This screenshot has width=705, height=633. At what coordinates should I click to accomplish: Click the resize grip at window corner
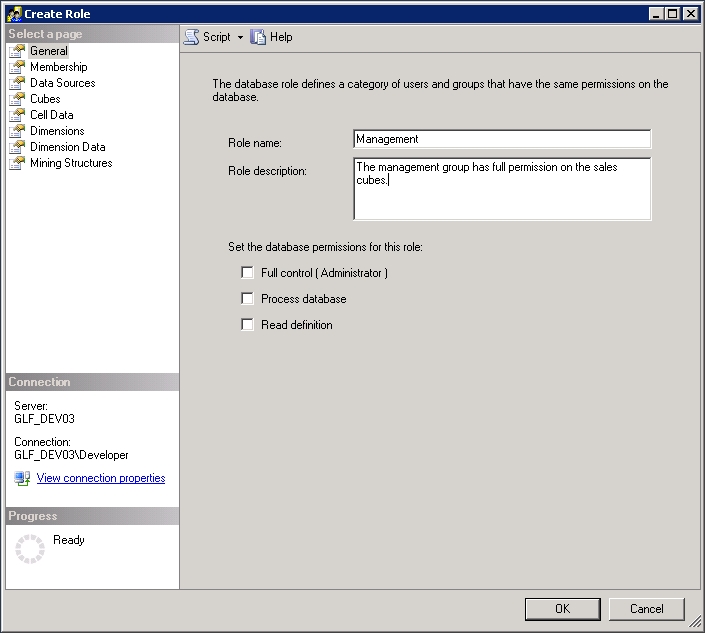[x=695, y=622]
